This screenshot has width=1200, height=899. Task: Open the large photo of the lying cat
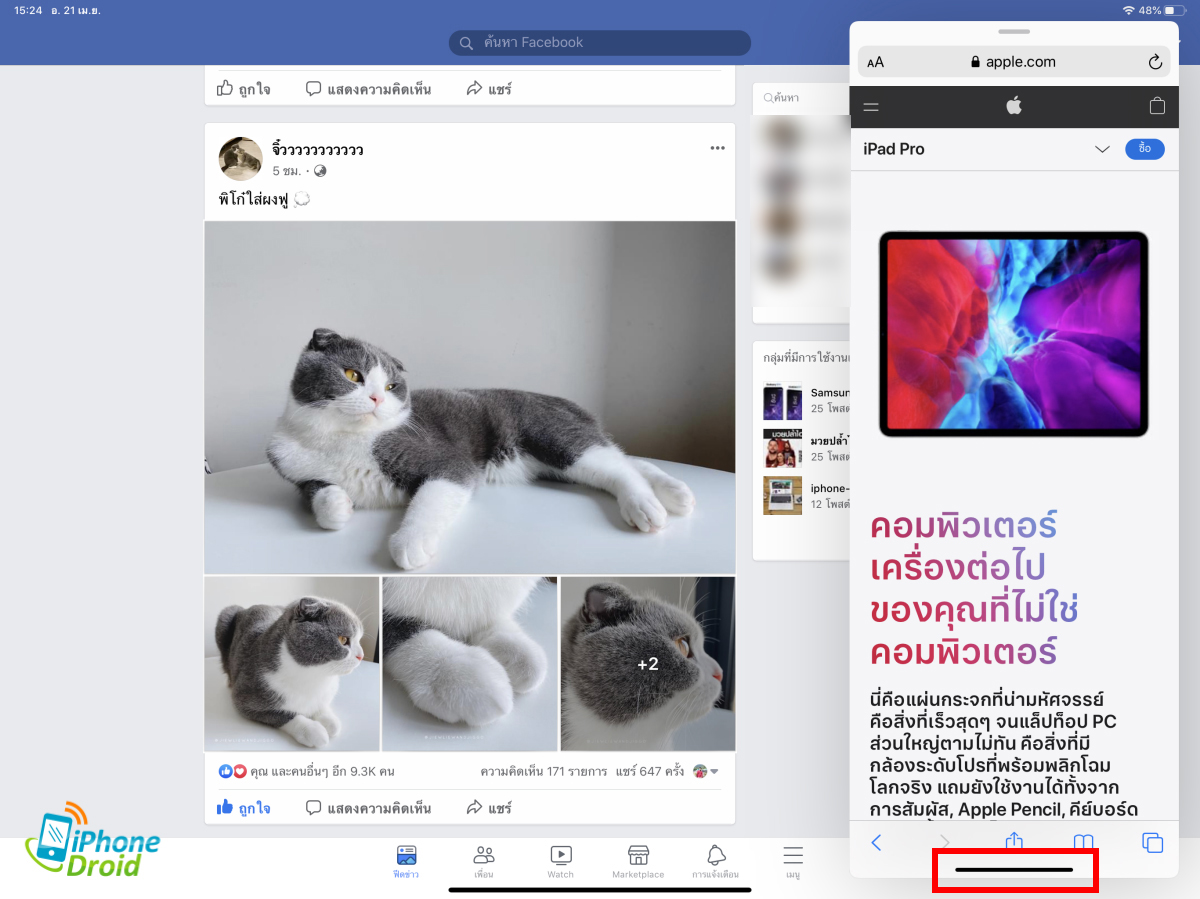tap(470, 397)
